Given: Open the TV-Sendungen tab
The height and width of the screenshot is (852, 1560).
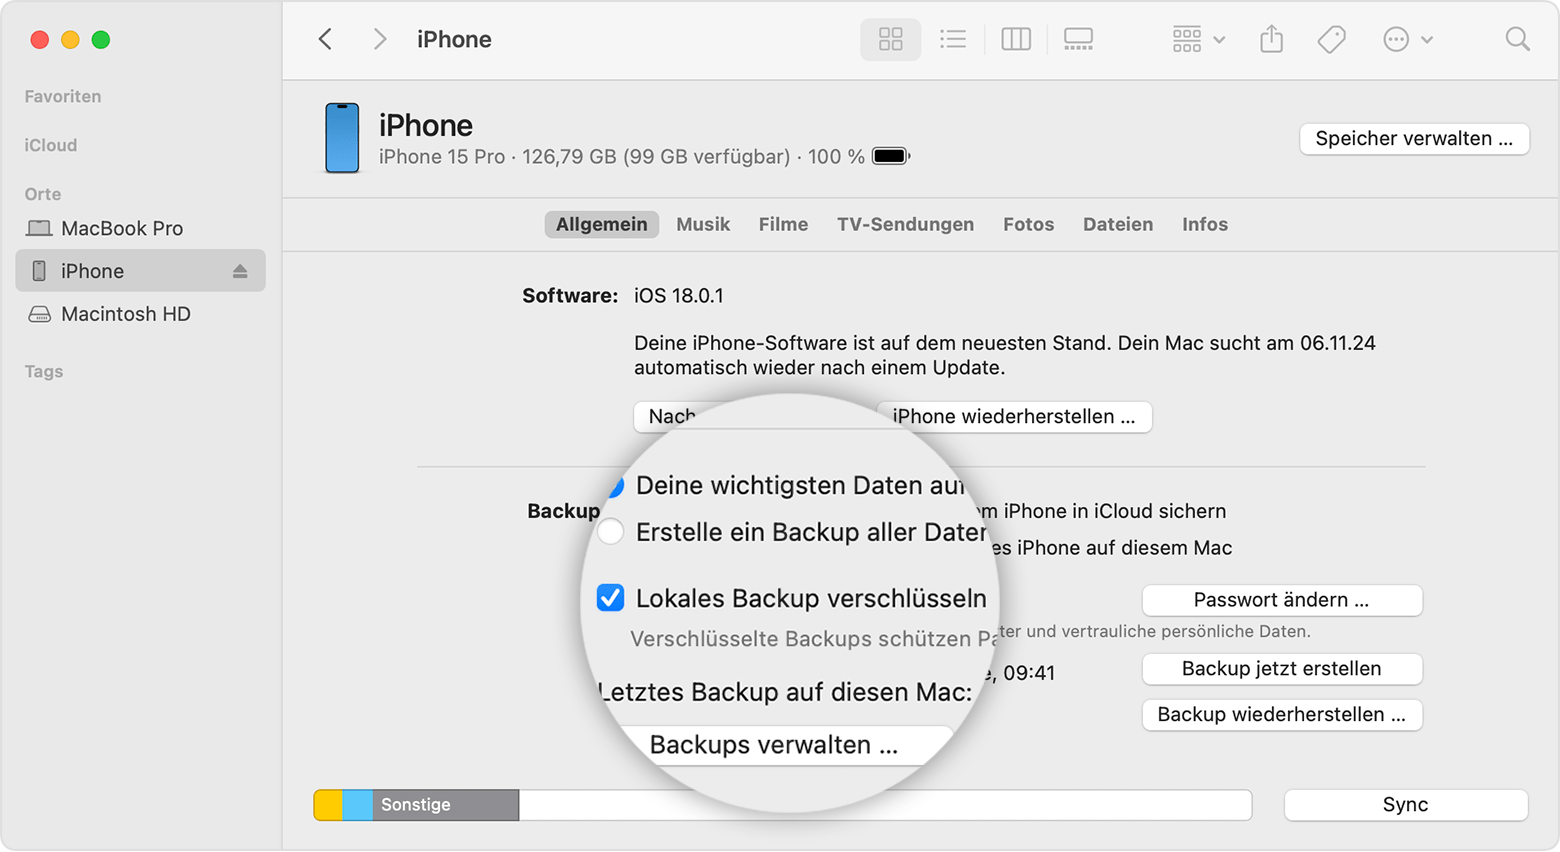Looking at the screenshot, I should (905, 224).
